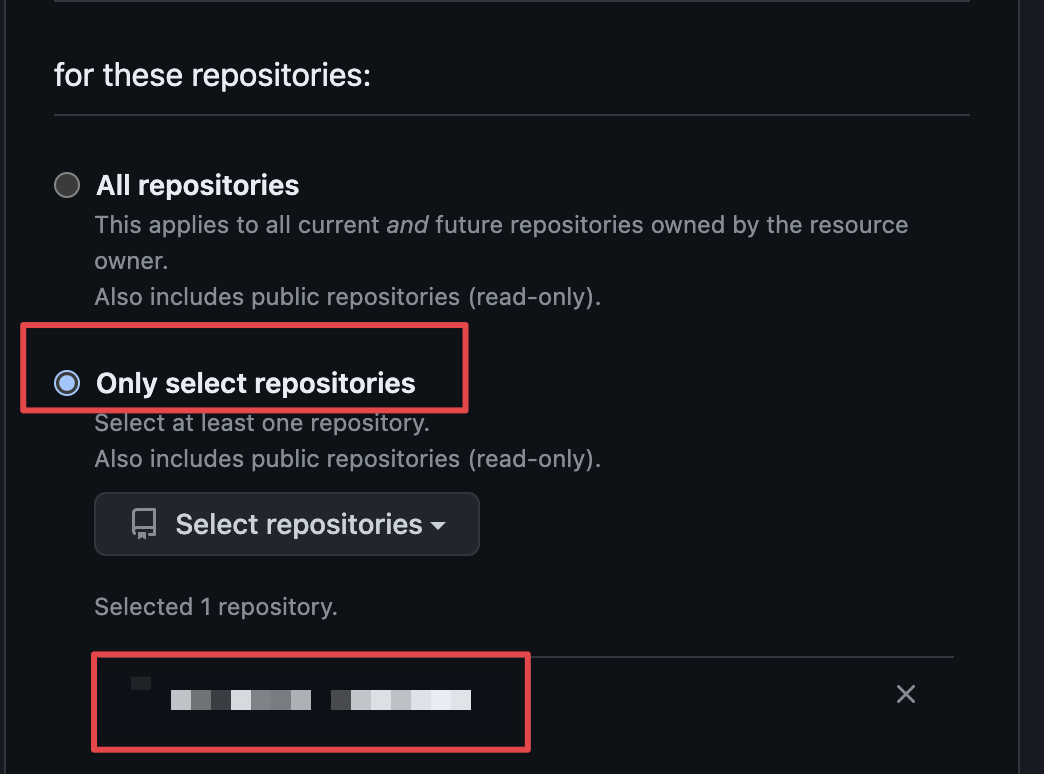The image size is (1044, 774).
Task: Click the repo book icon in Select repositories
Action: point(144,524)
